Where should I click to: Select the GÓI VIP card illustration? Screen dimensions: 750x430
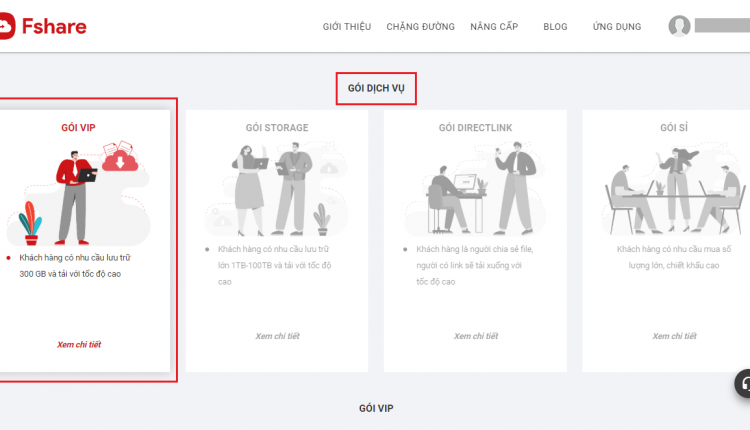coord(78,192)
